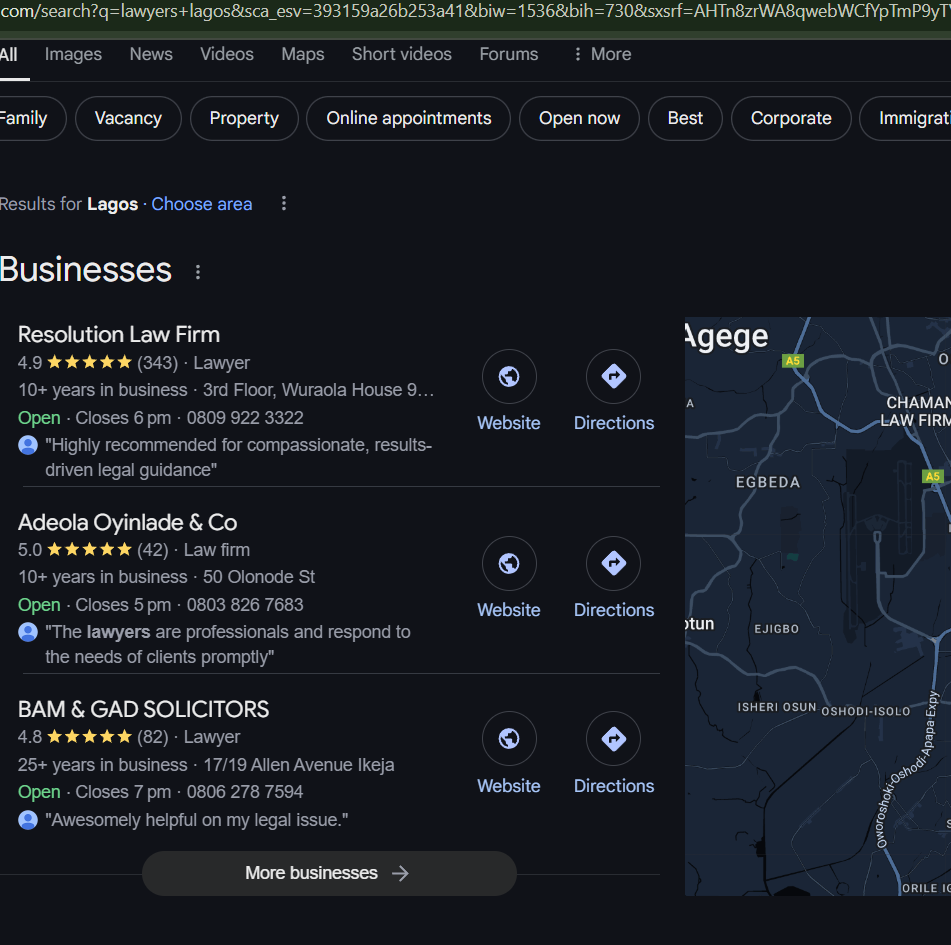Image resolution: width=951 pixels, height=945 pixels.
Task: Apply the Immigration filter chip
Action: [x=906, y=118]
